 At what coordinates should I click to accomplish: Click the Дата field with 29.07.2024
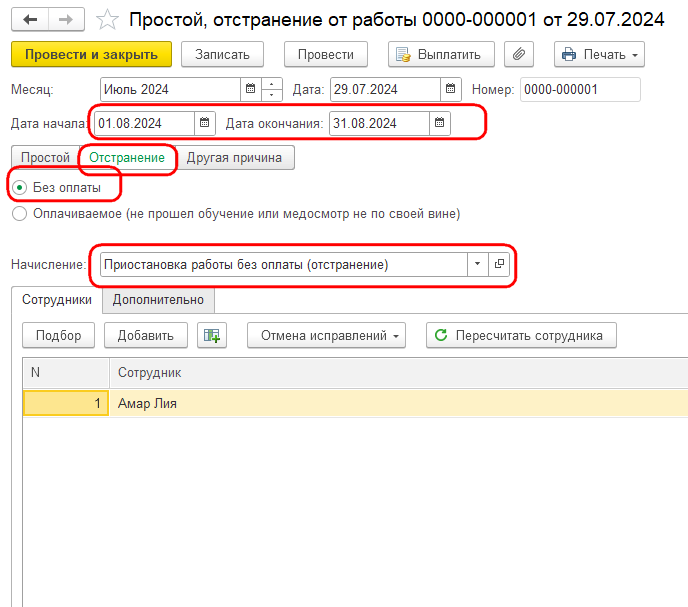click(x=385, y=89)
